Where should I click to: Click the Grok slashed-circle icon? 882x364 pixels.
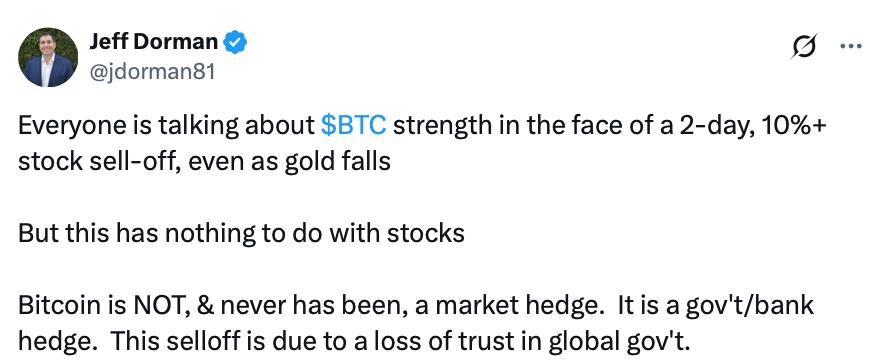[x=803, y=47]
